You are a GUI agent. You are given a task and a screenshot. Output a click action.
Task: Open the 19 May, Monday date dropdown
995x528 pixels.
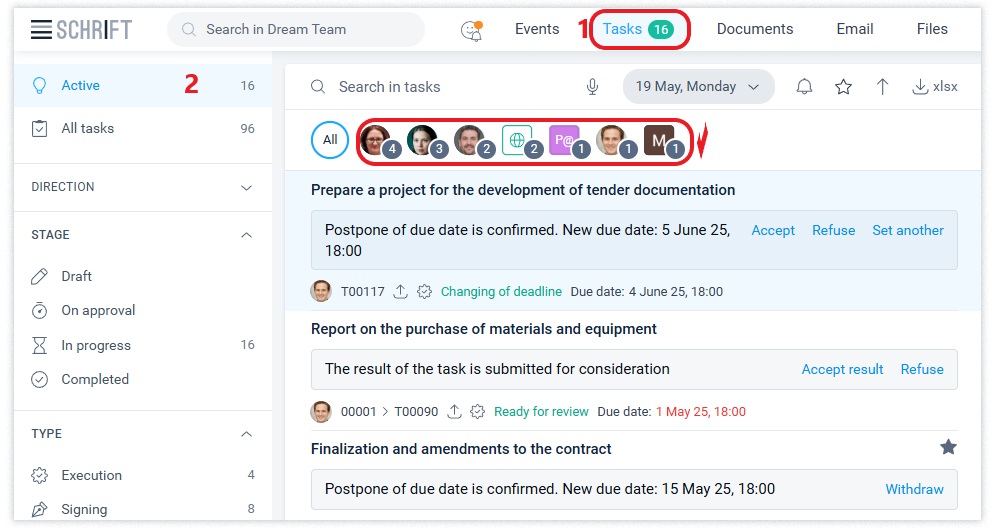pos(698,87)
